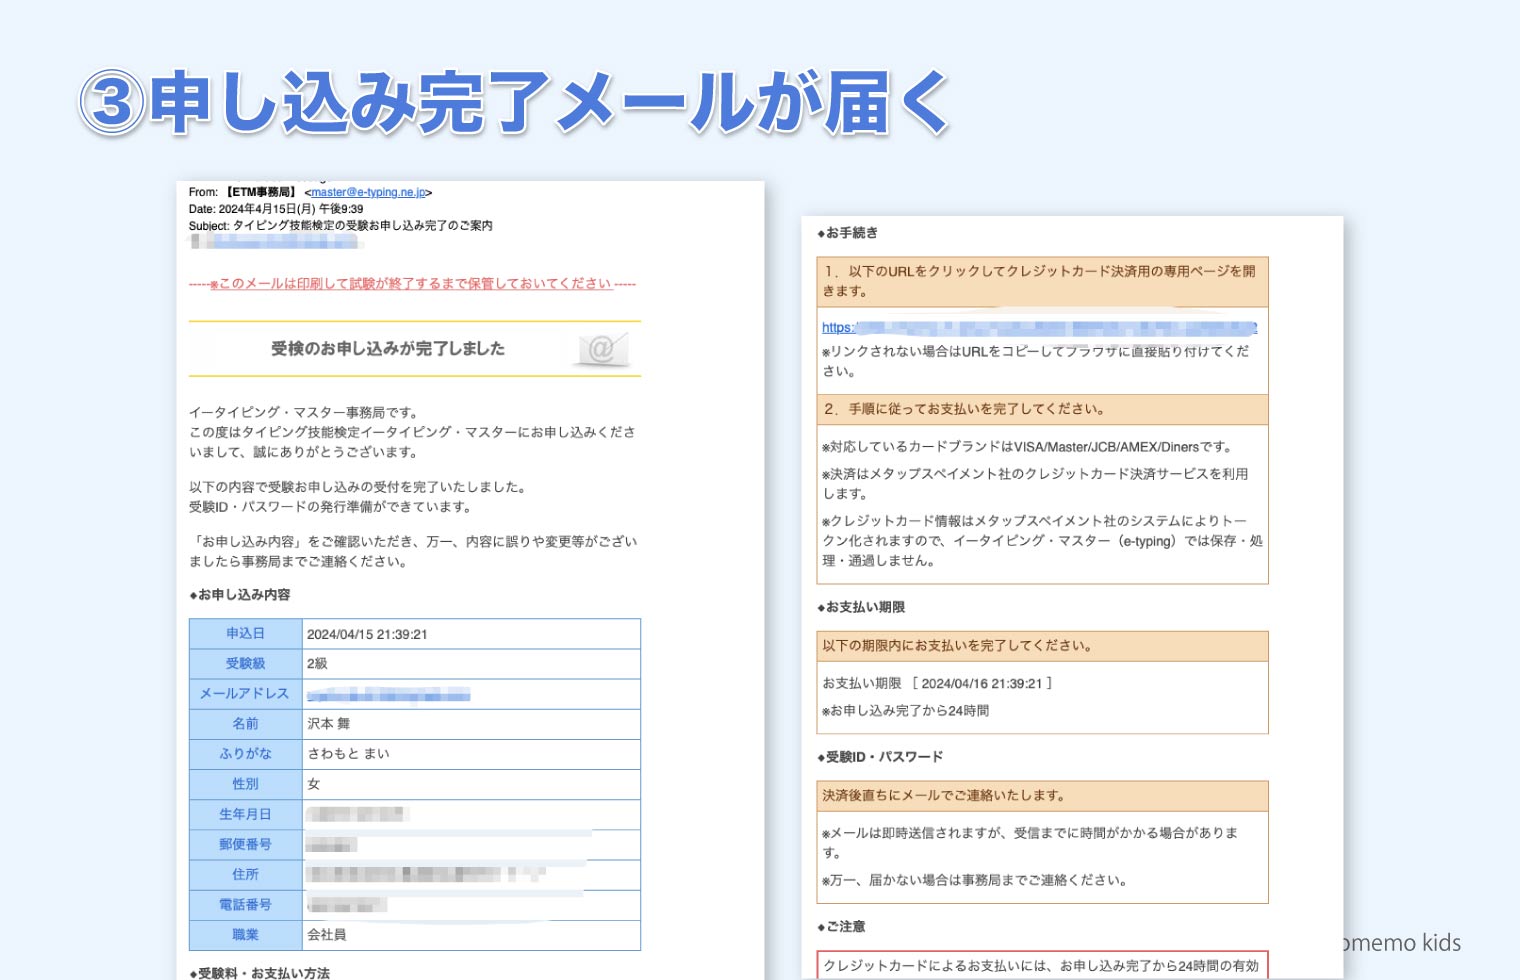Click the お申し込み完了から24時間 note
Image resolution: width=1520 pixels, height=980 pixels.
906,711
